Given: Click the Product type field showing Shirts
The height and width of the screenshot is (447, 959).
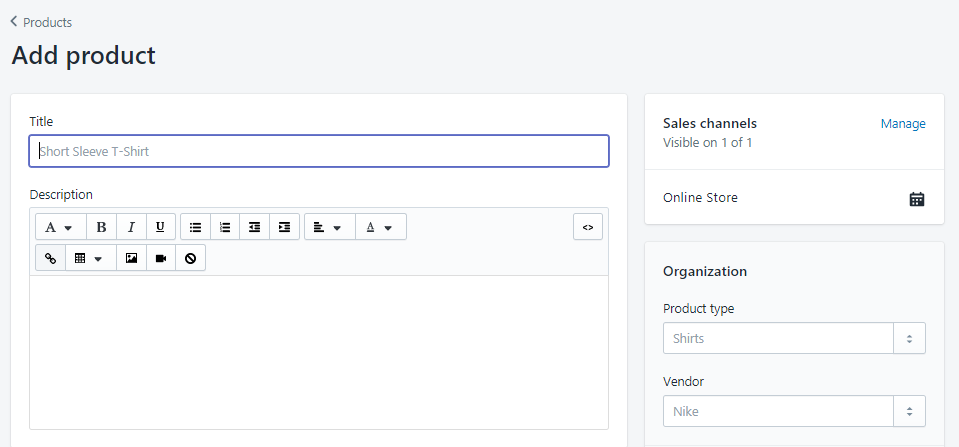Looking at the screenshot, I should (778, 338).
